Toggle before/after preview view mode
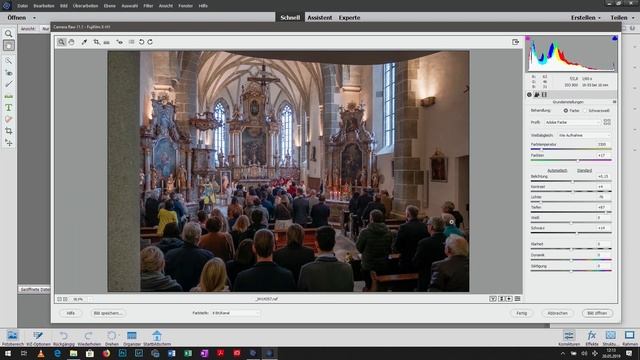Image resolution: width=640 pixels, height=360 pixels. click(493, 299)
